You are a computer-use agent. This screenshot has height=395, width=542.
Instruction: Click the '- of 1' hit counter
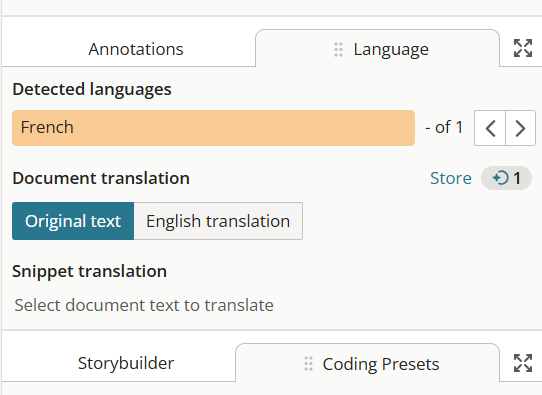[444, 128]
